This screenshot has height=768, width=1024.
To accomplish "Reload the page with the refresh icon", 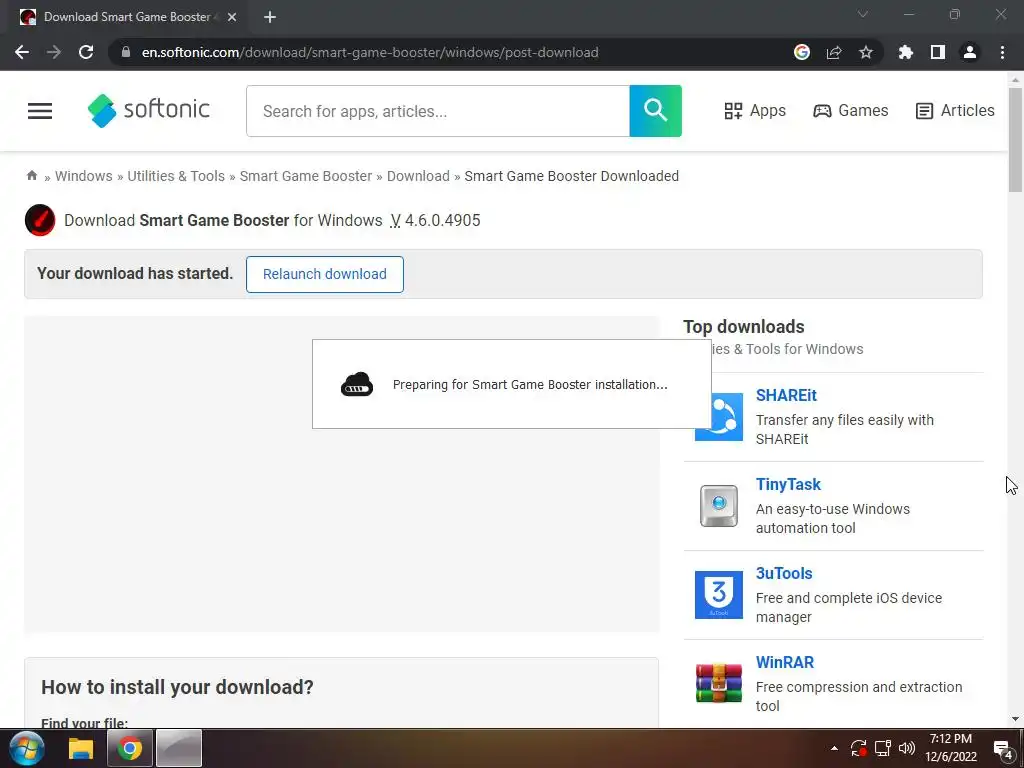I will 86,52.
